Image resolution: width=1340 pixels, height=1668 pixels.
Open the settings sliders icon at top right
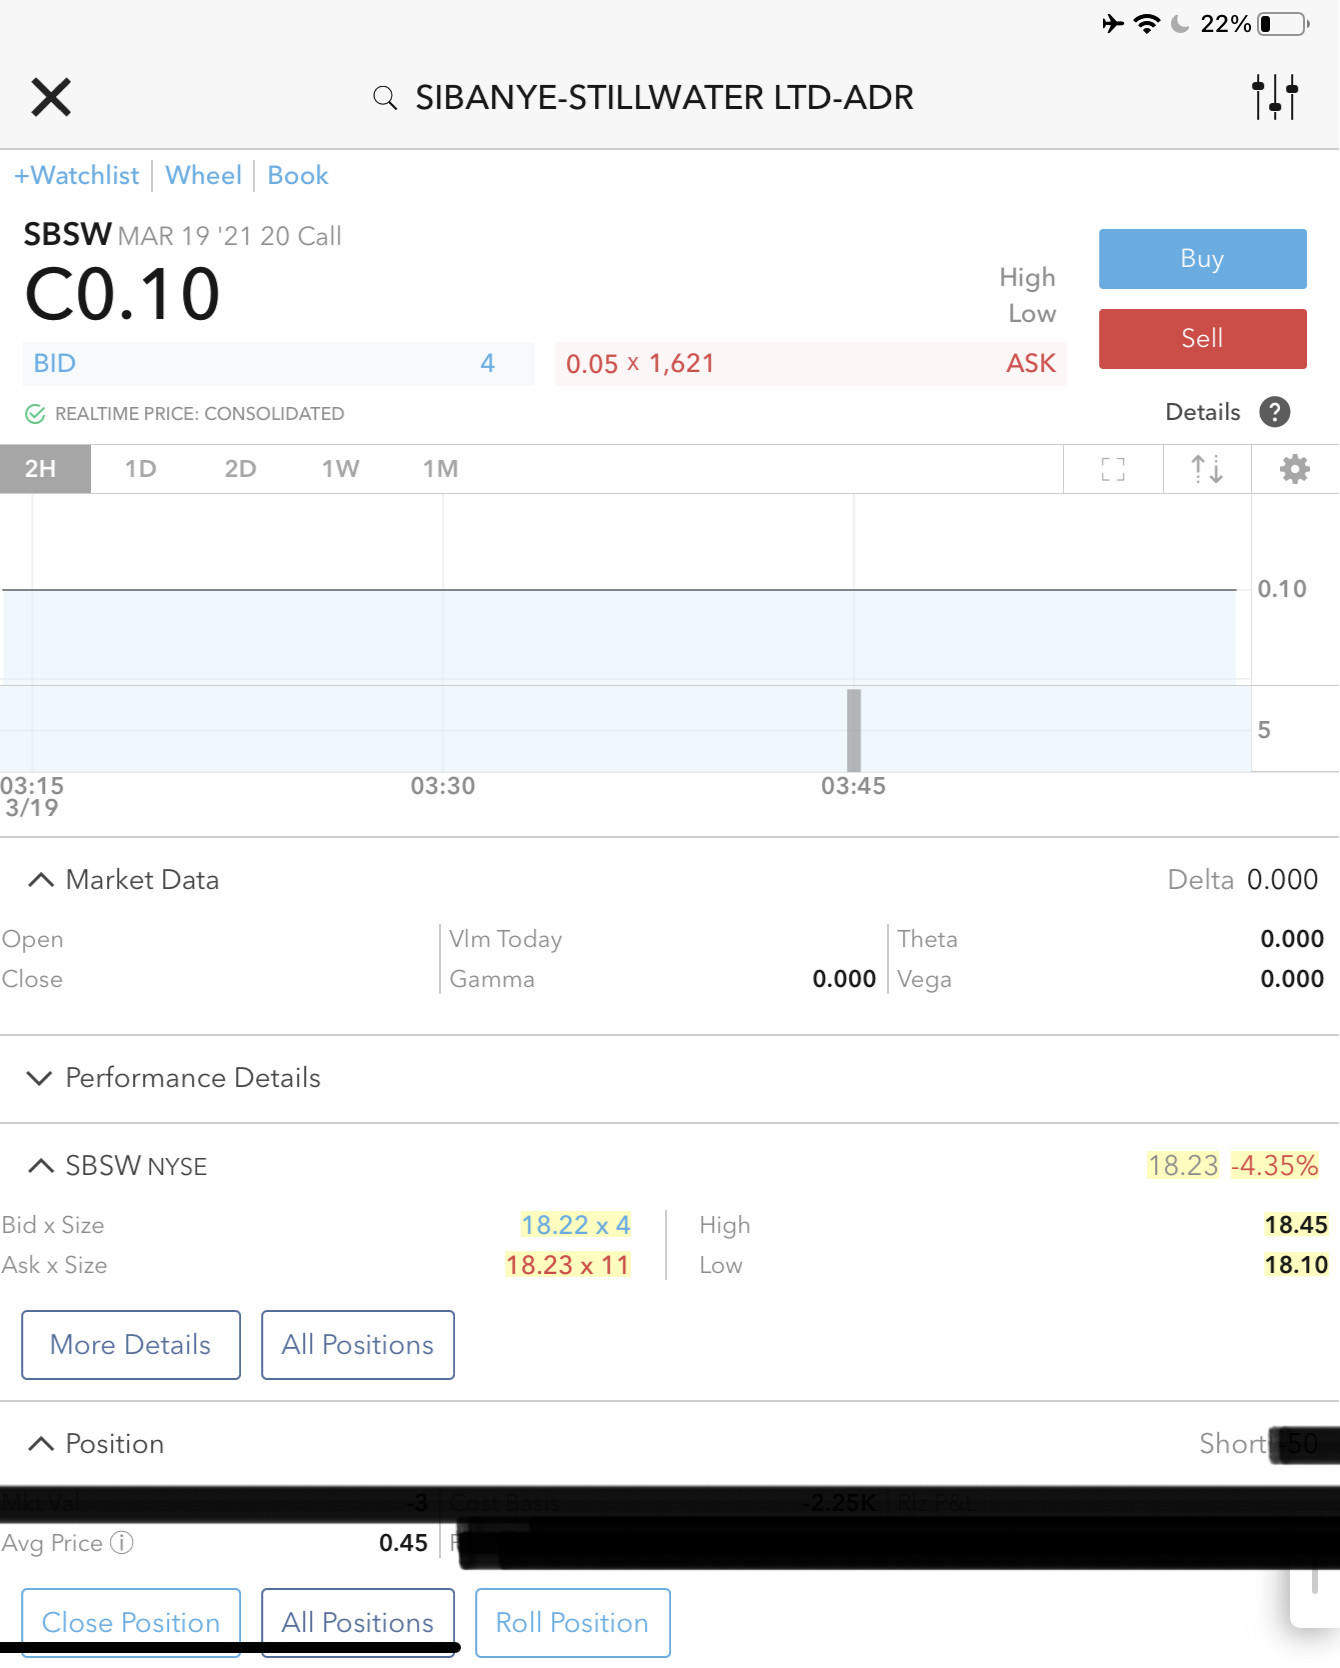pos(1275,97)
